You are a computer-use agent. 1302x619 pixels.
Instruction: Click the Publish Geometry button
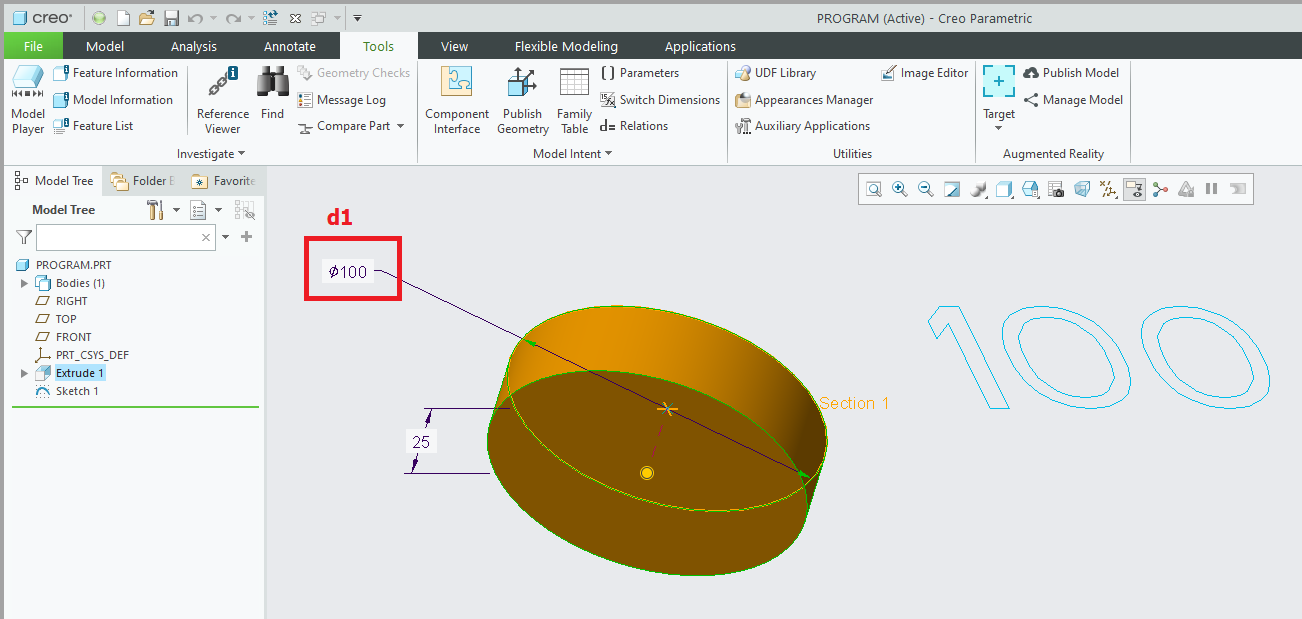[x=522, y=95]
